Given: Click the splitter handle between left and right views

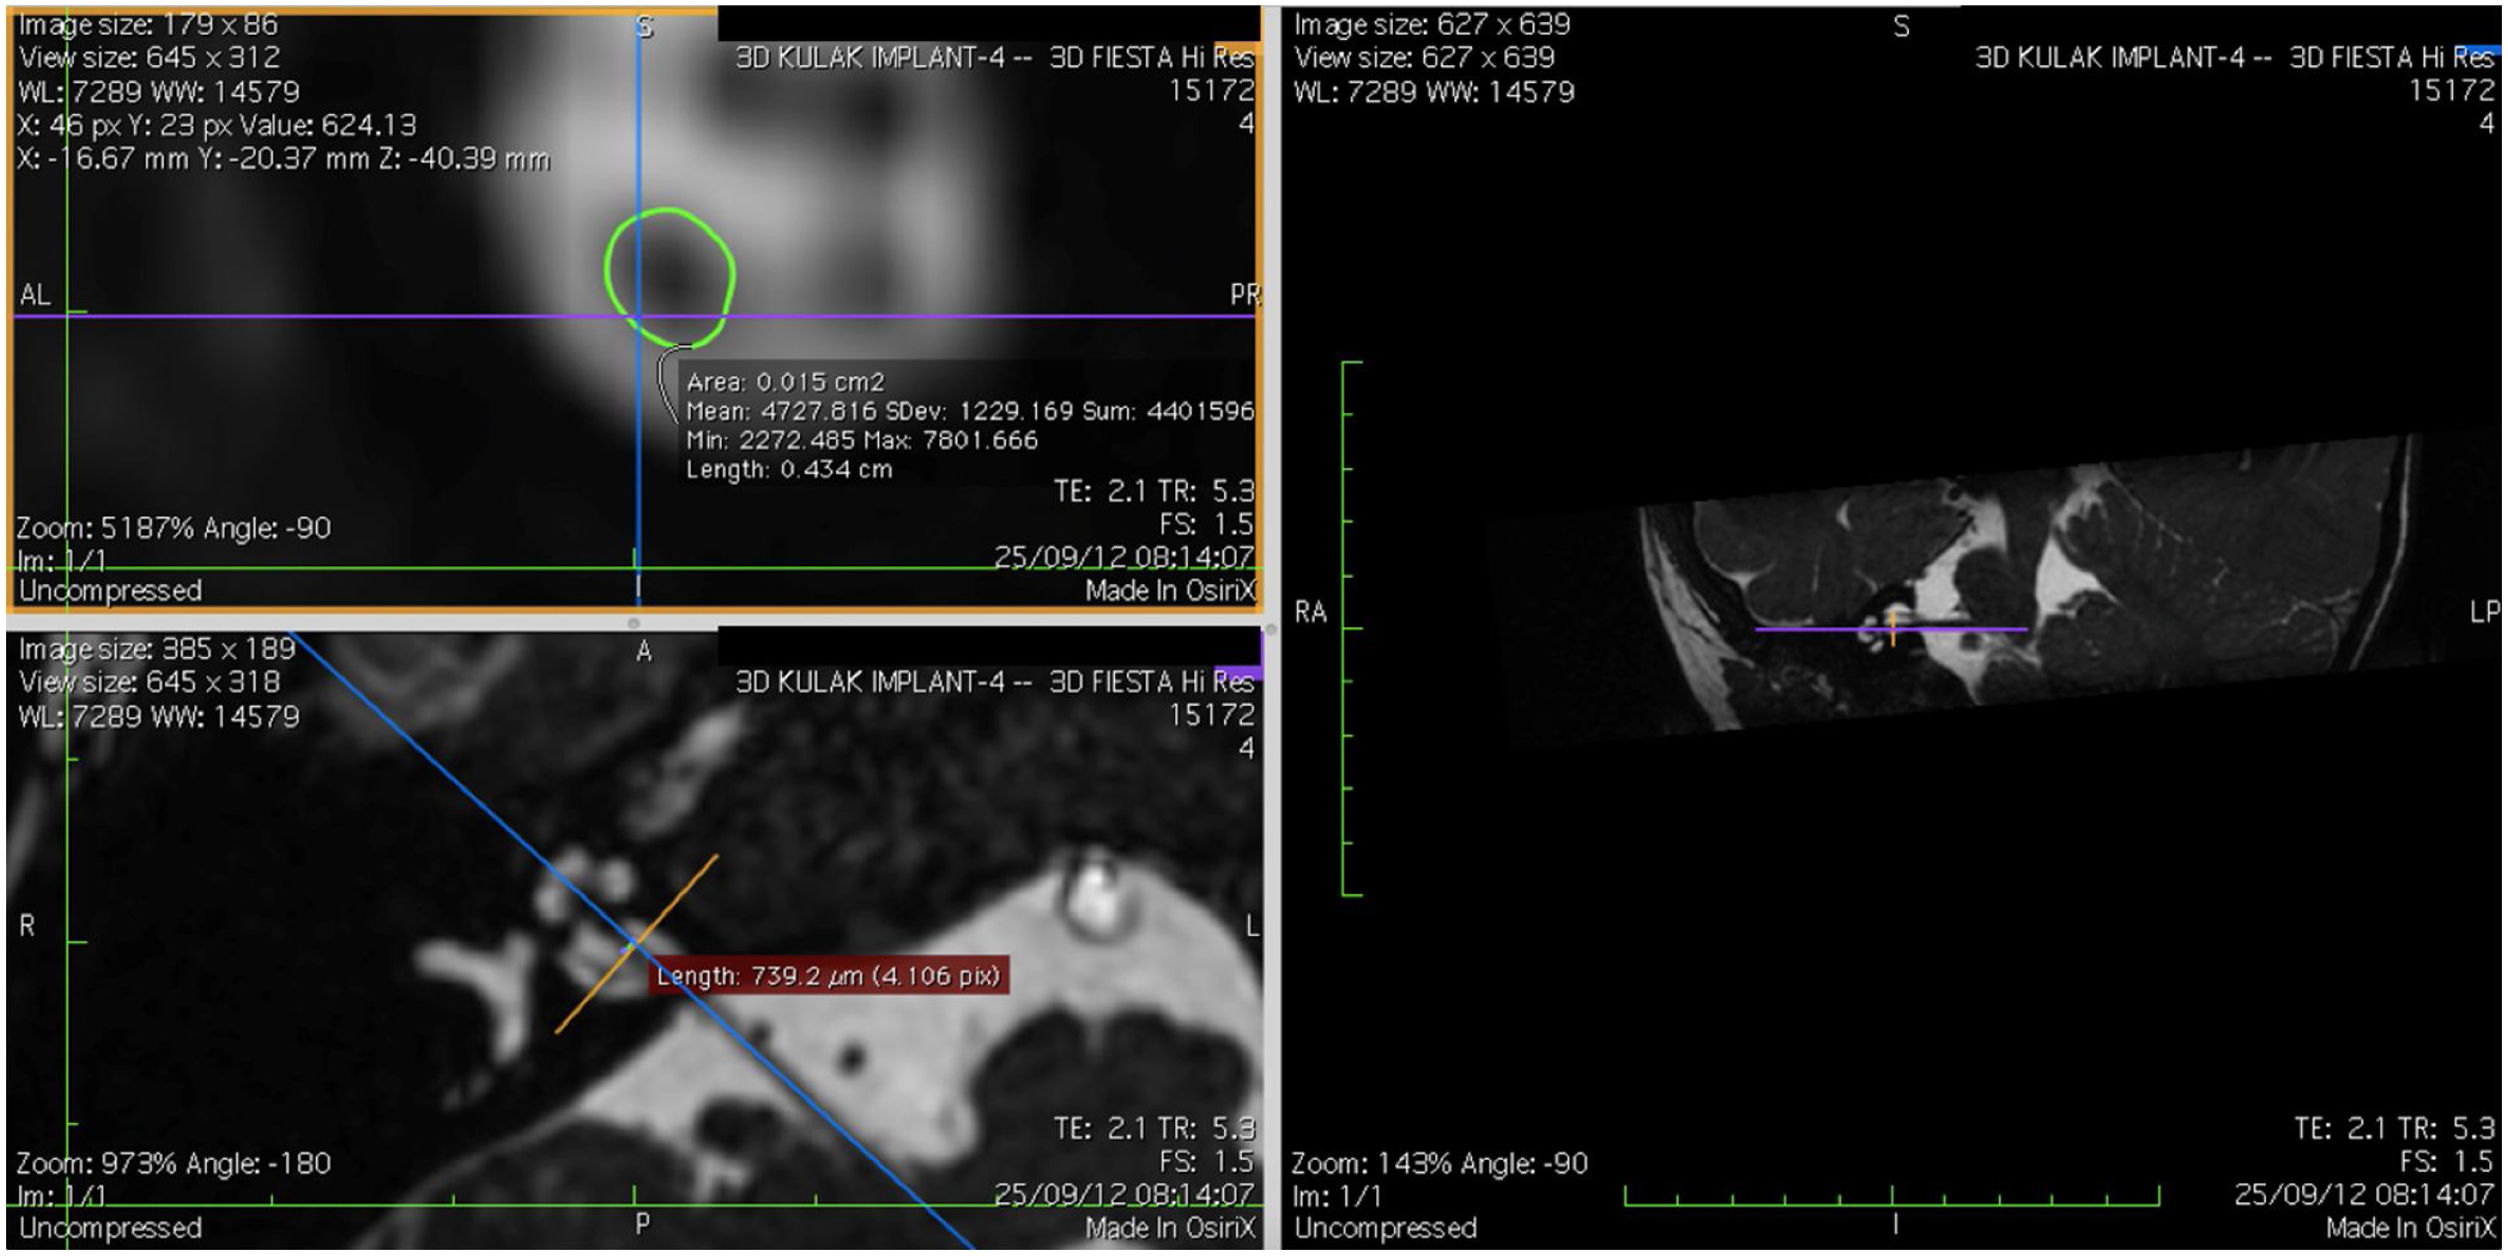Looking at the screenshot, I should pos(1271,630).
